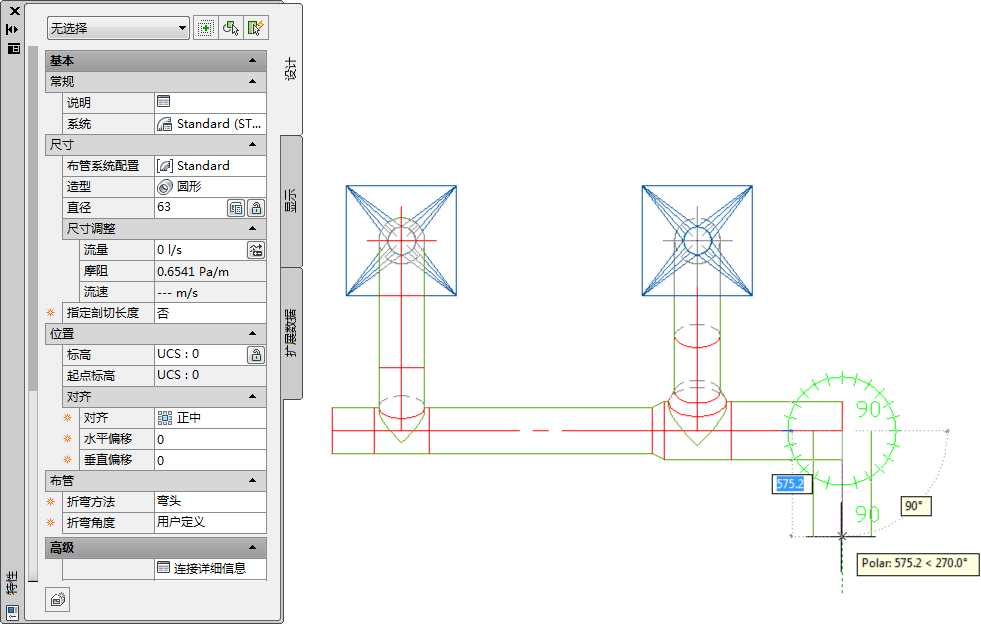
Task: Click the 造型 圆形 shape value
Action: coord(210,187)
